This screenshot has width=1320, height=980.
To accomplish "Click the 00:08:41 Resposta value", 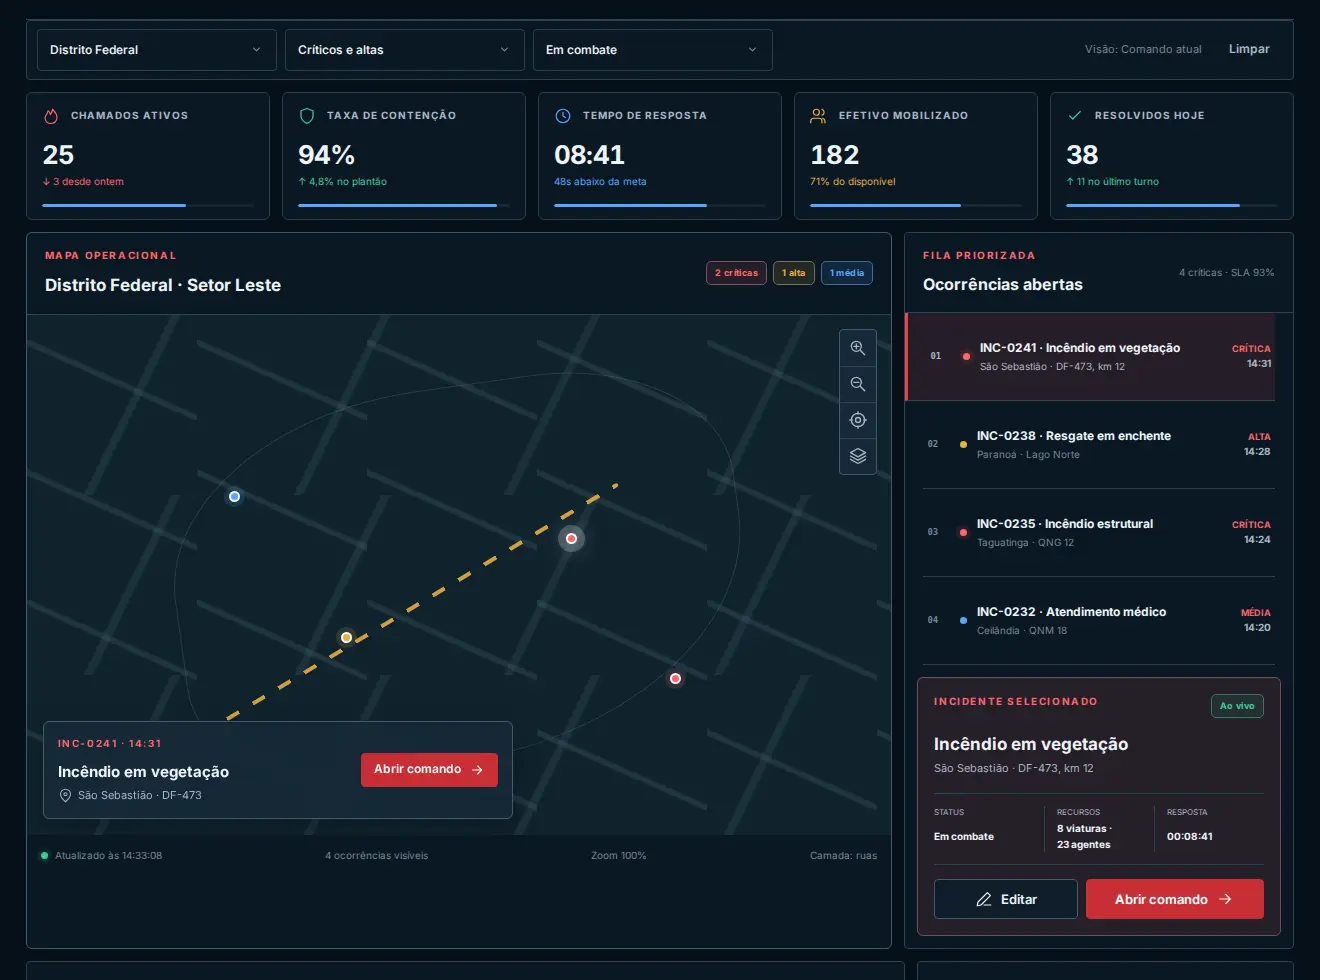I will 1190,837.
